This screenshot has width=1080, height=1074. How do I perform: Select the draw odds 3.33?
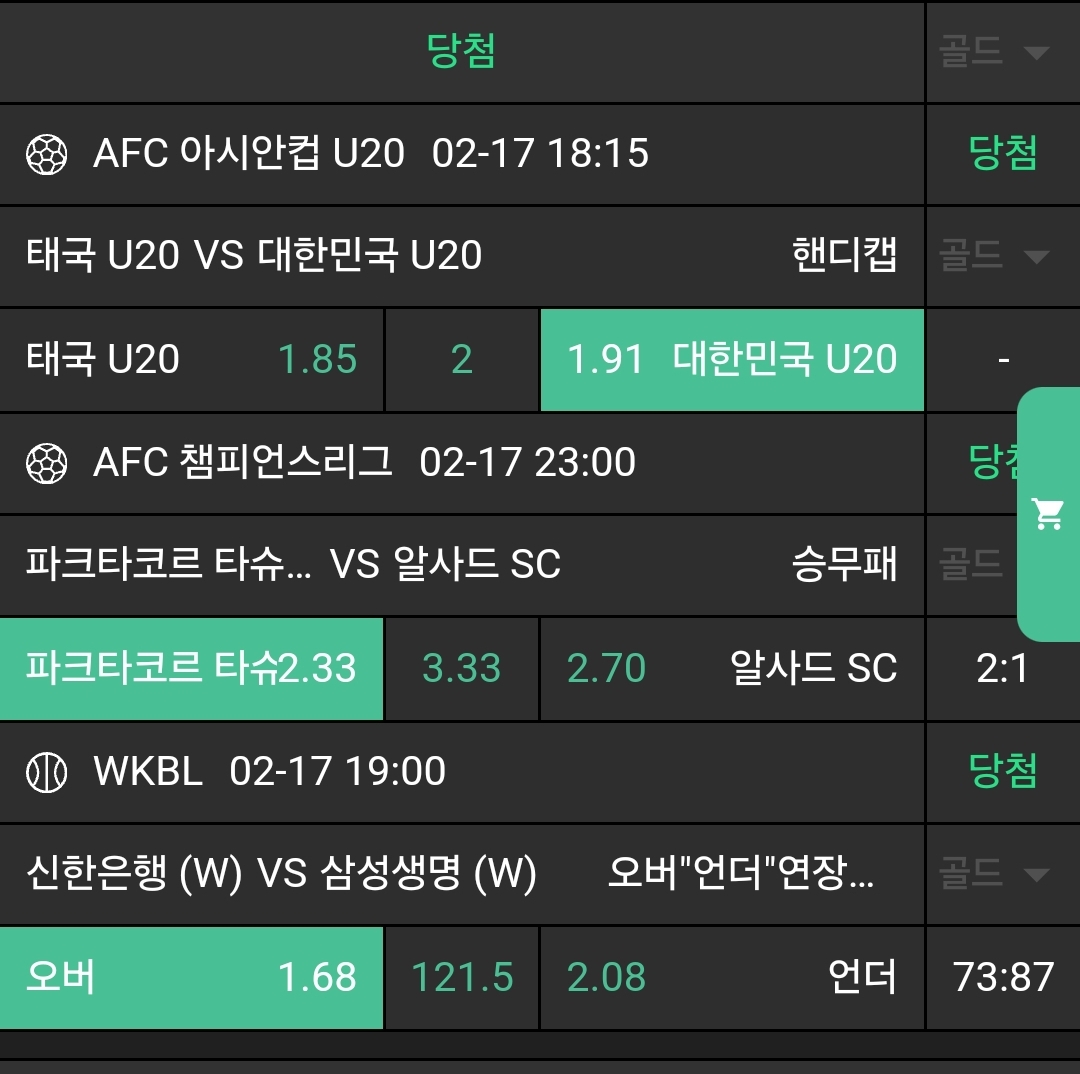click(461, 668)
